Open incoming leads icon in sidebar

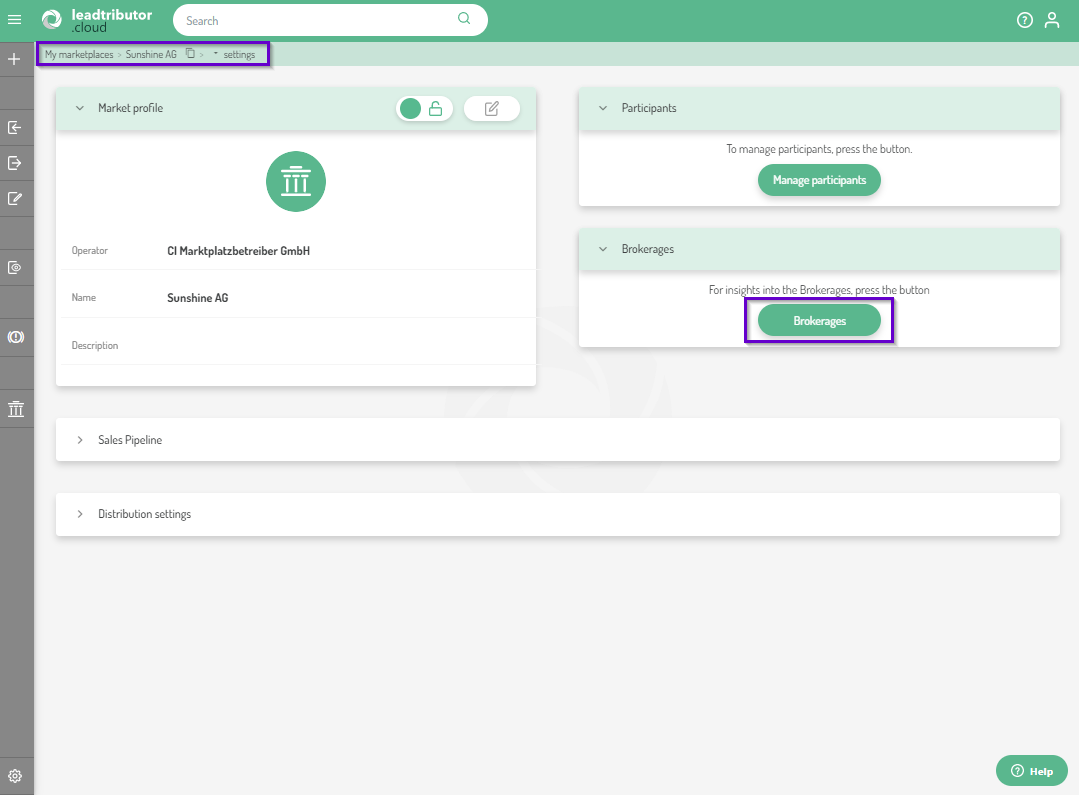pos(15,128)
